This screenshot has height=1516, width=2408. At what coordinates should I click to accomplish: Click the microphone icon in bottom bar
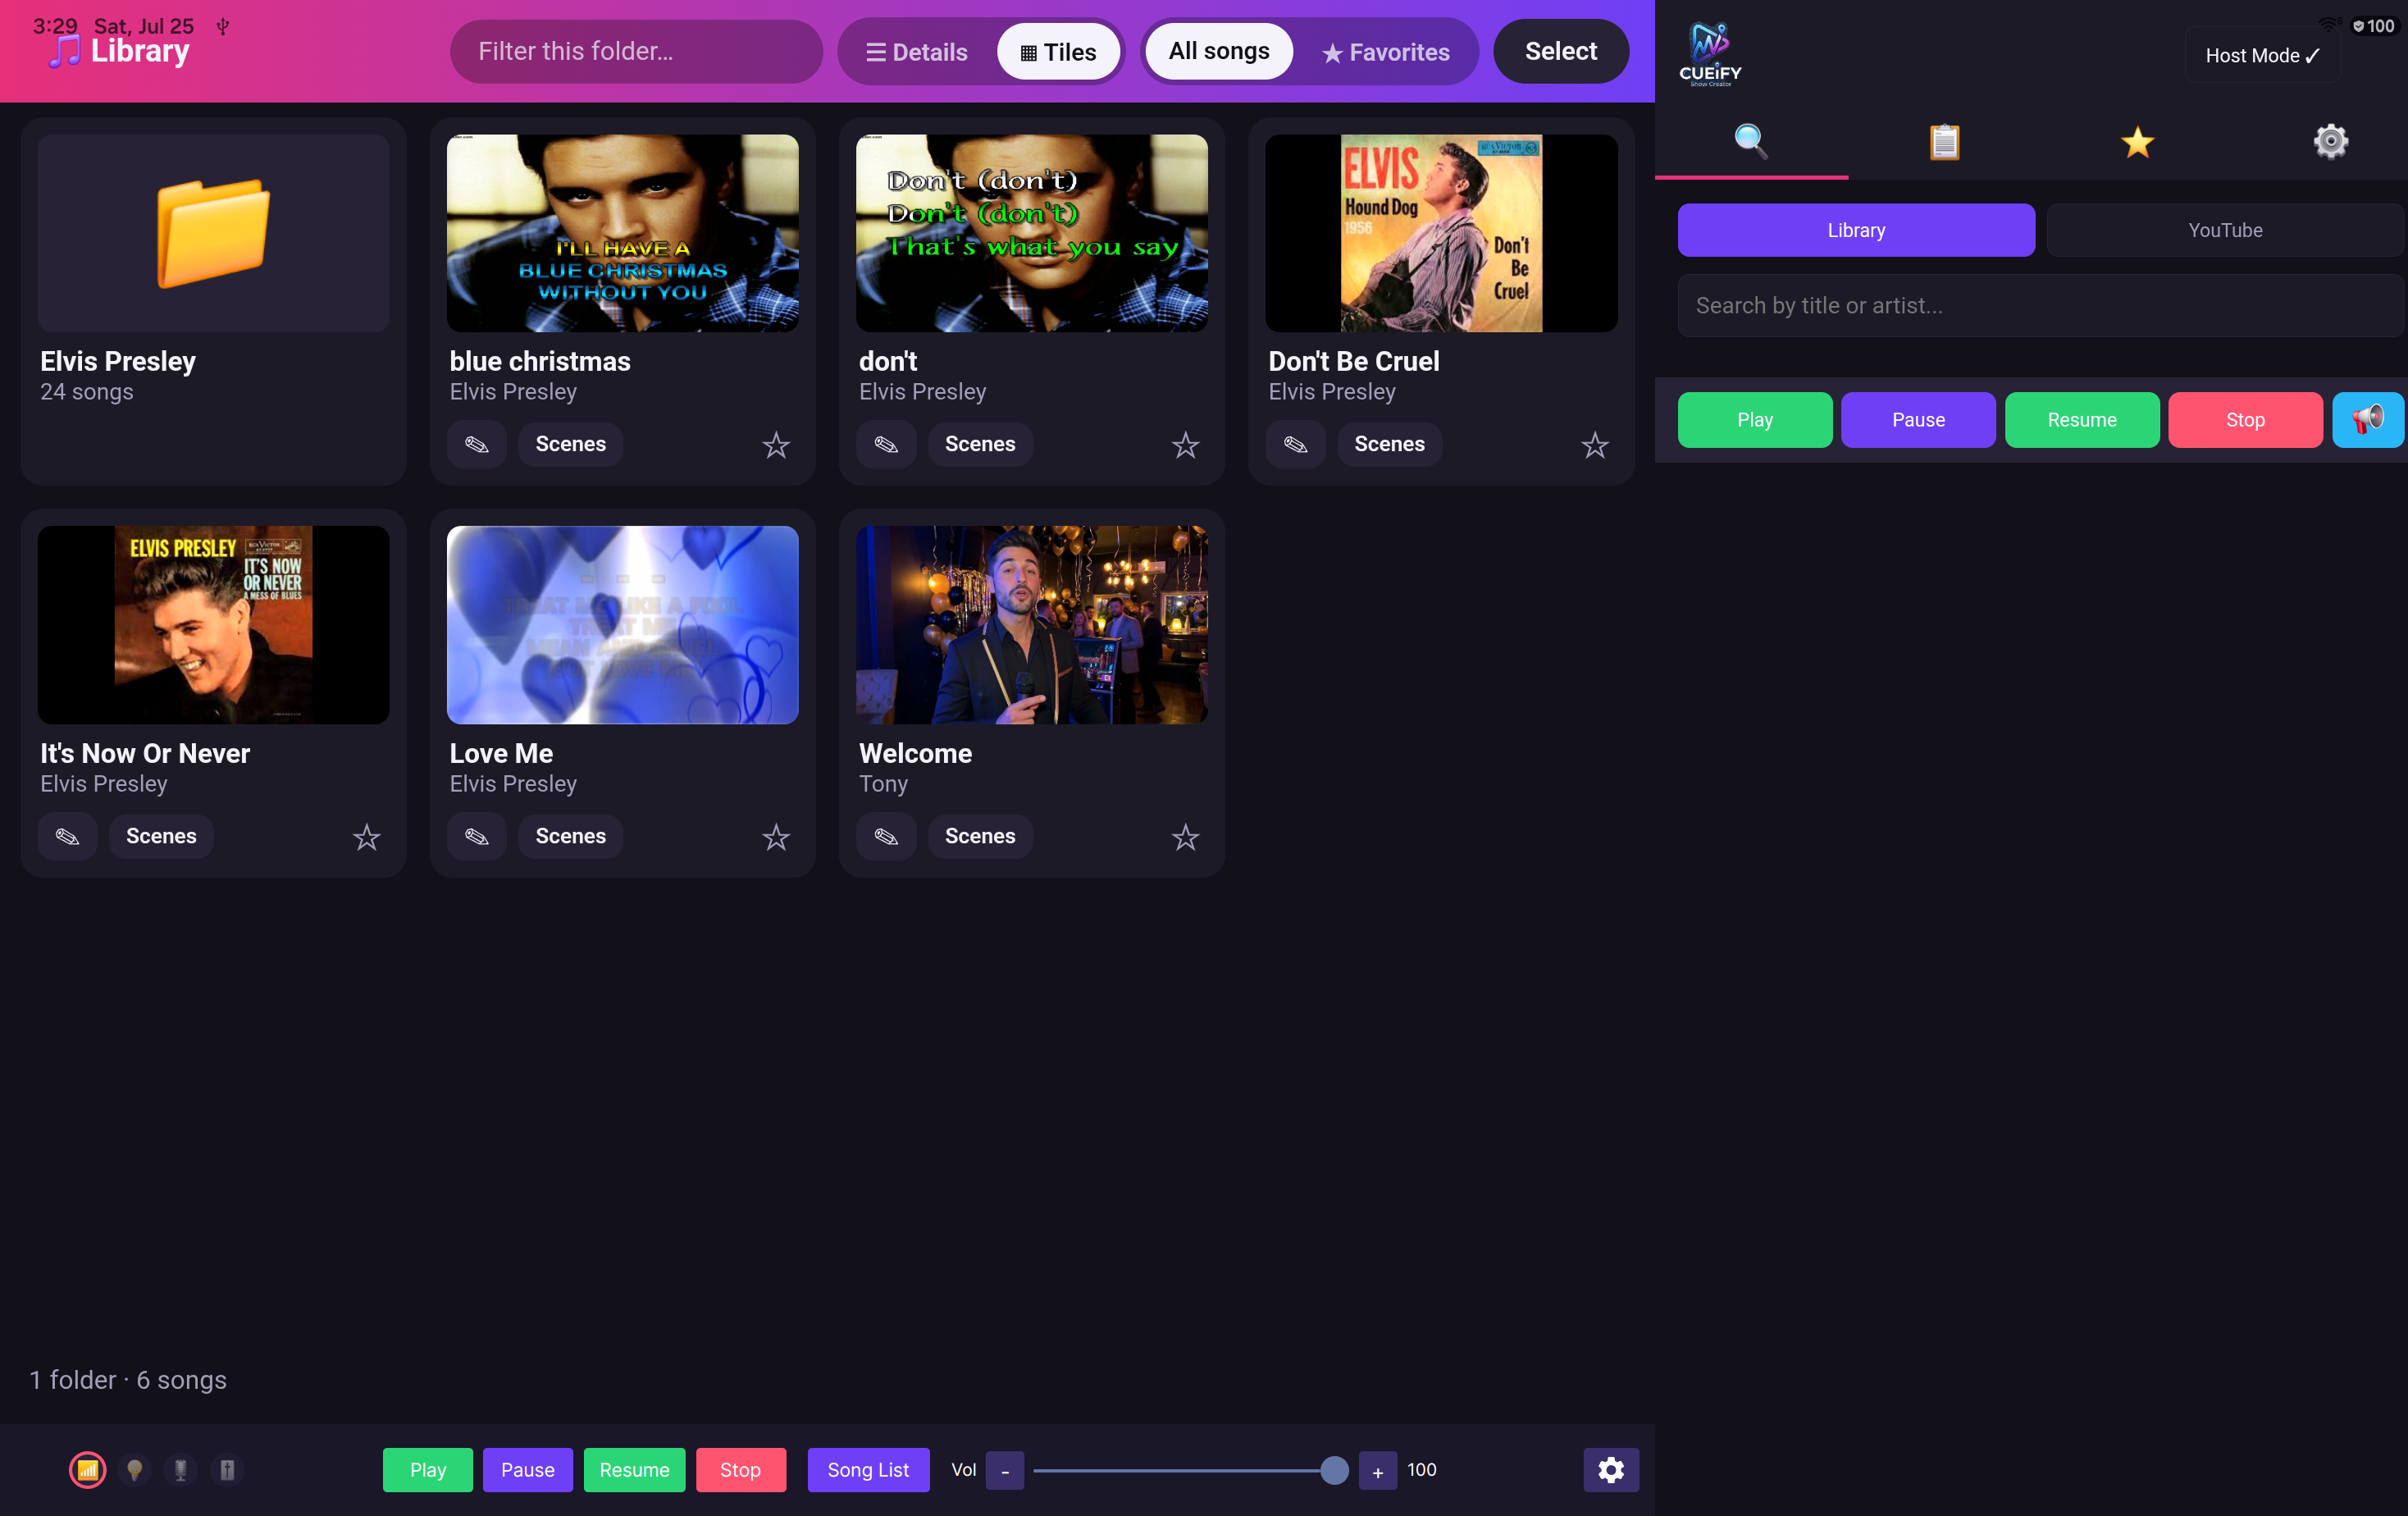tap(181, 1469)
